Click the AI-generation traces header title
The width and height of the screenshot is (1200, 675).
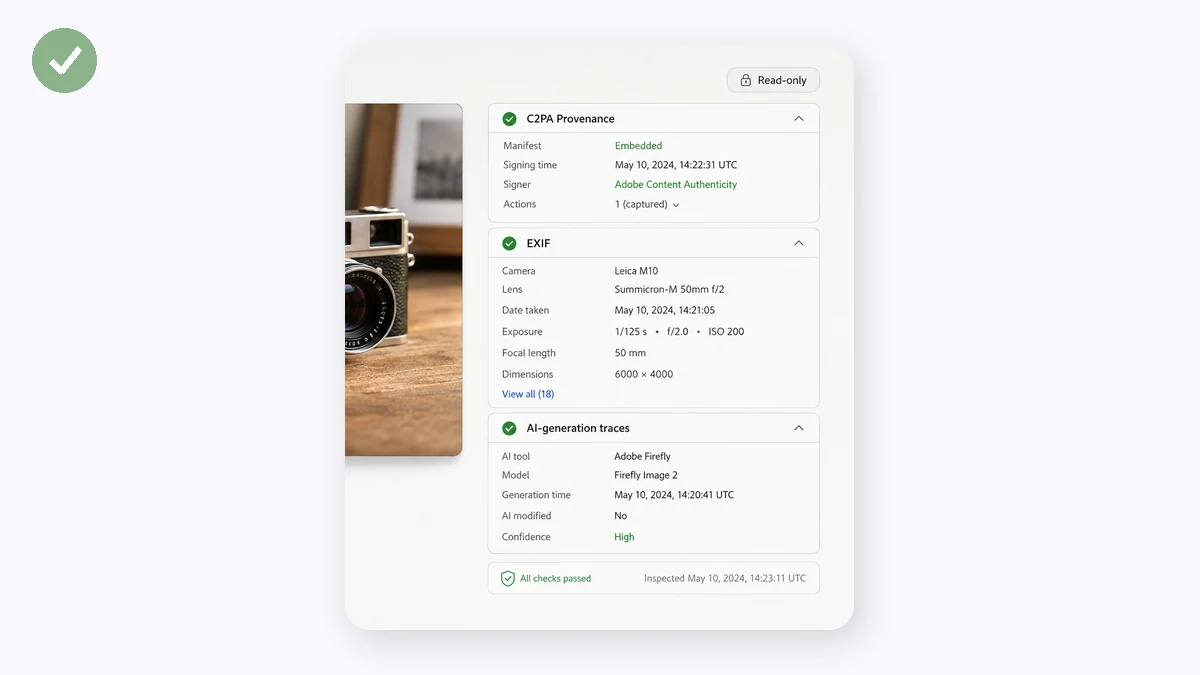coord(578,428)
